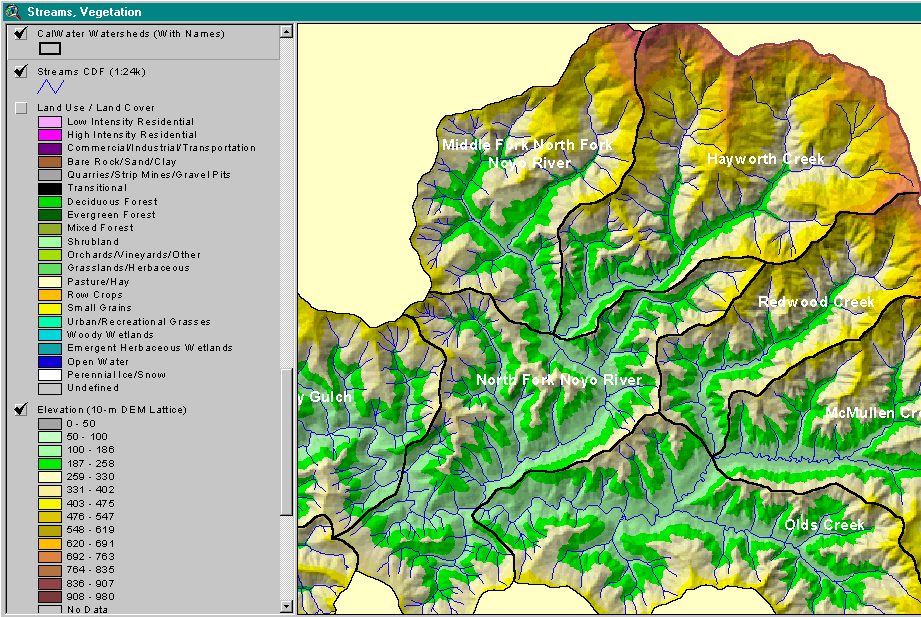The image size is (921, 617).
Task: Click the Open Water blue swatch
Action: point(50,361)
